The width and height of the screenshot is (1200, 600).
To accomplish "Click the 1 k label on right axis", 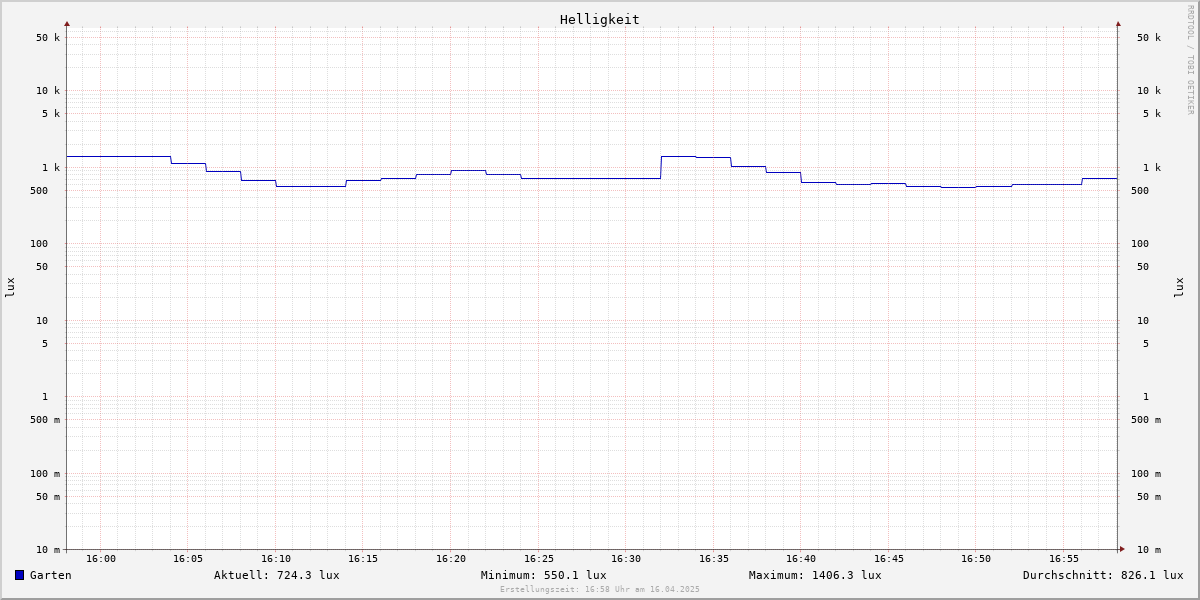I will (1152, 168).
